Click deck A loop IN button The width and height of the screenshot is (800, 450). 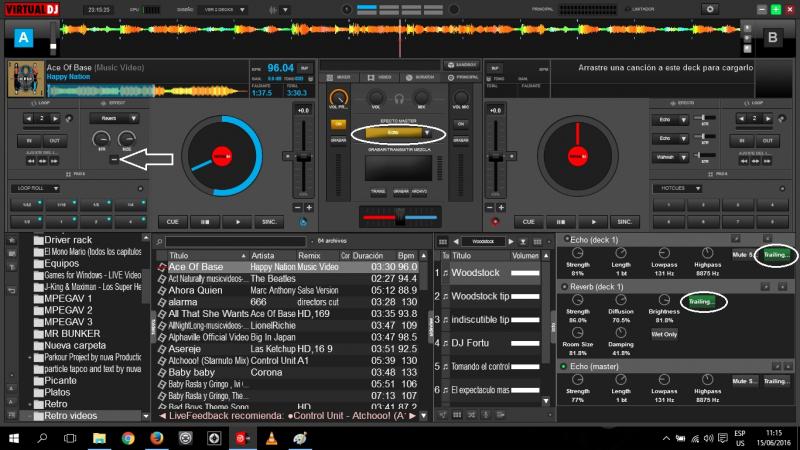tap(29, 141)
